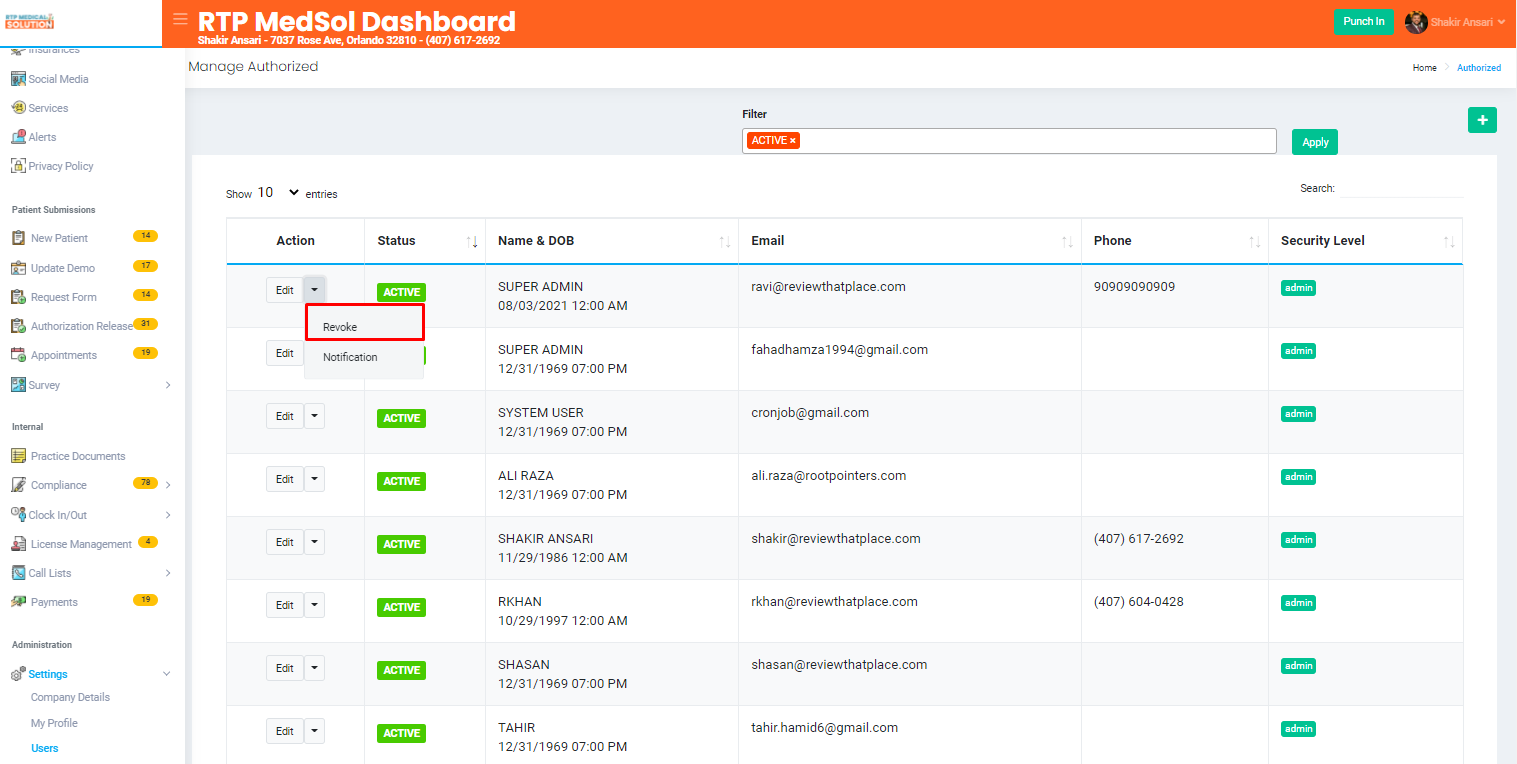Click Edit for fahadhamza1994@gmail.com row

pos(285,353)
